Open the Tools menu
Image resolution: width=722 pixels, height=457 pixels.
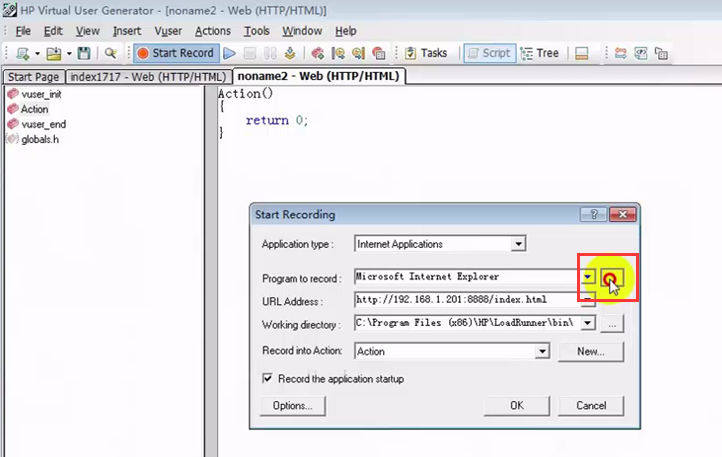point(256,31)
